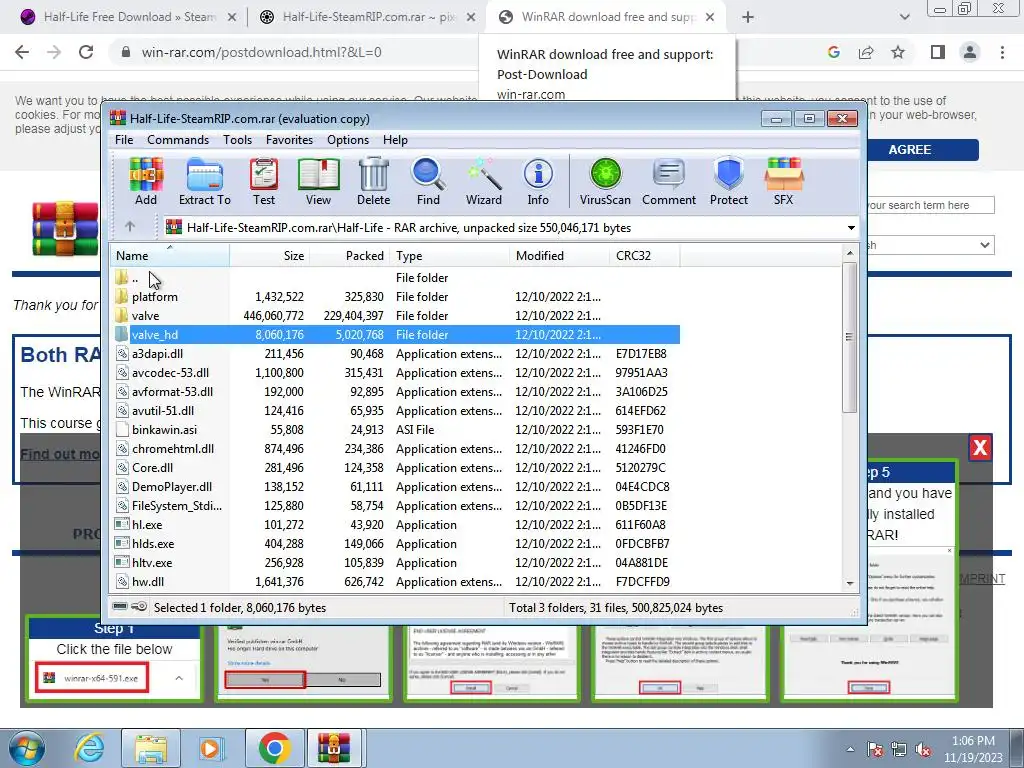Go back in the Chrome browser
Screen dimensions: 1024x768
(22, 52)
